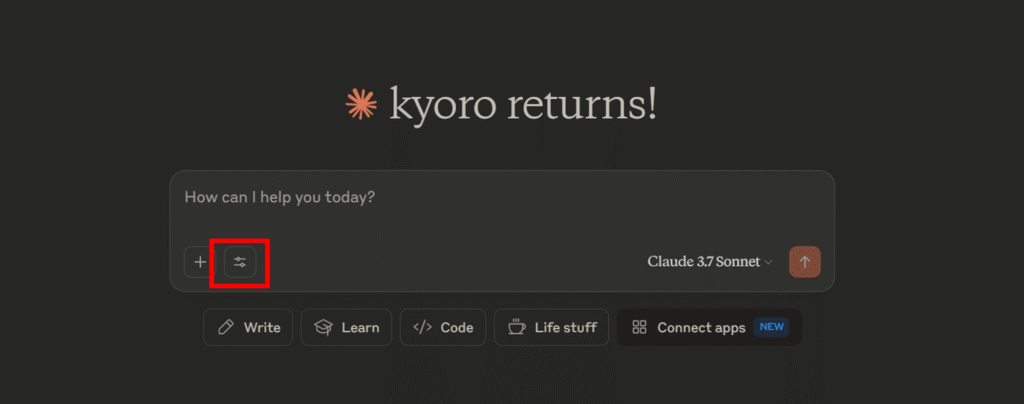Pick the Code suggestion label
Viewport: 1024px width, 404px height.
point(456,328)
